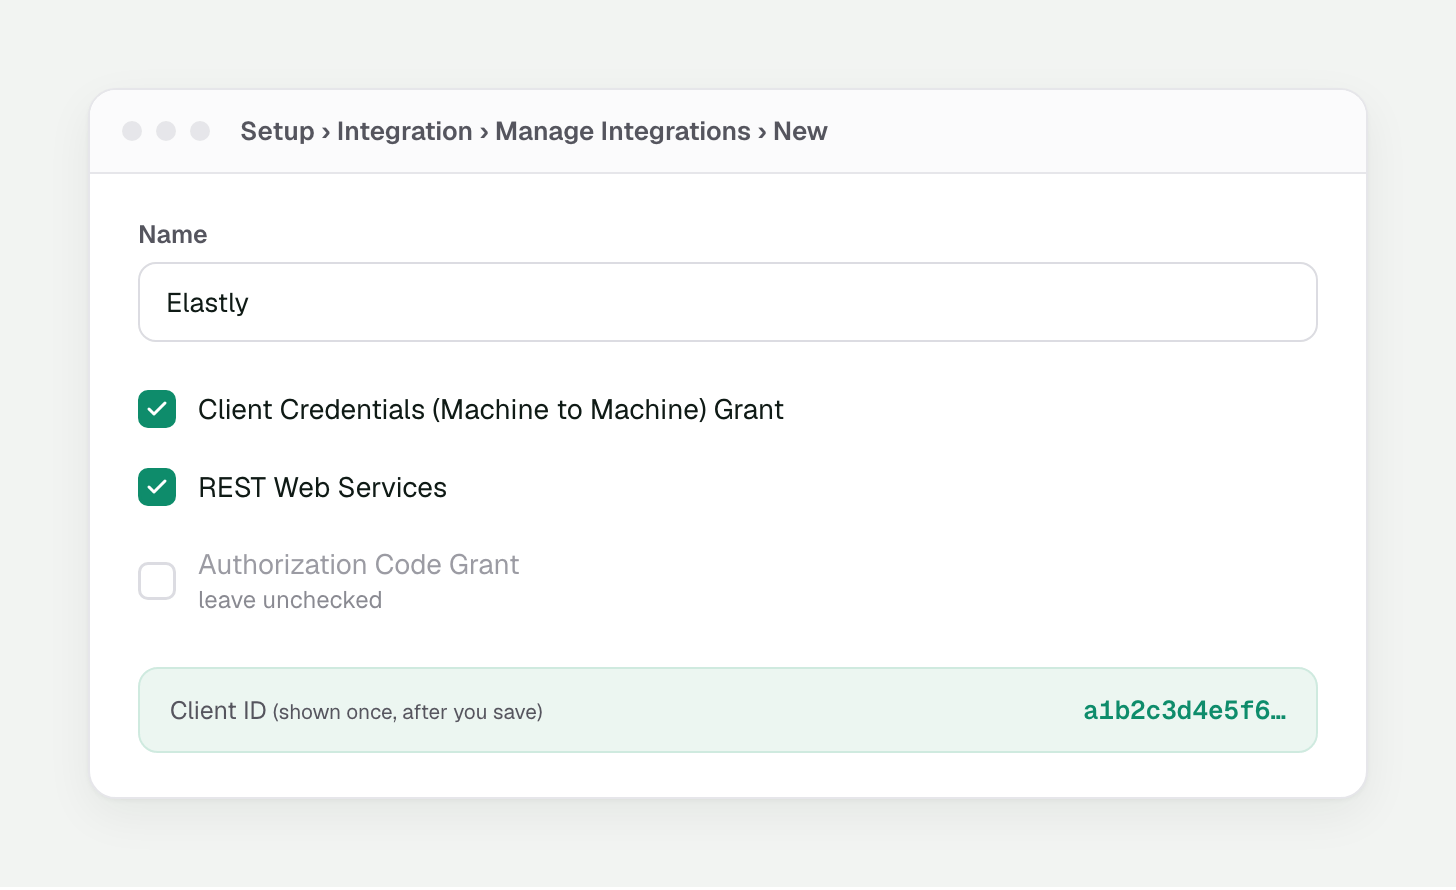This screenshot has height=890, width=1456.
Task: Uncheck Client Credentials (Machine to Machine) Grant checkbox
Action: (157, 409)
